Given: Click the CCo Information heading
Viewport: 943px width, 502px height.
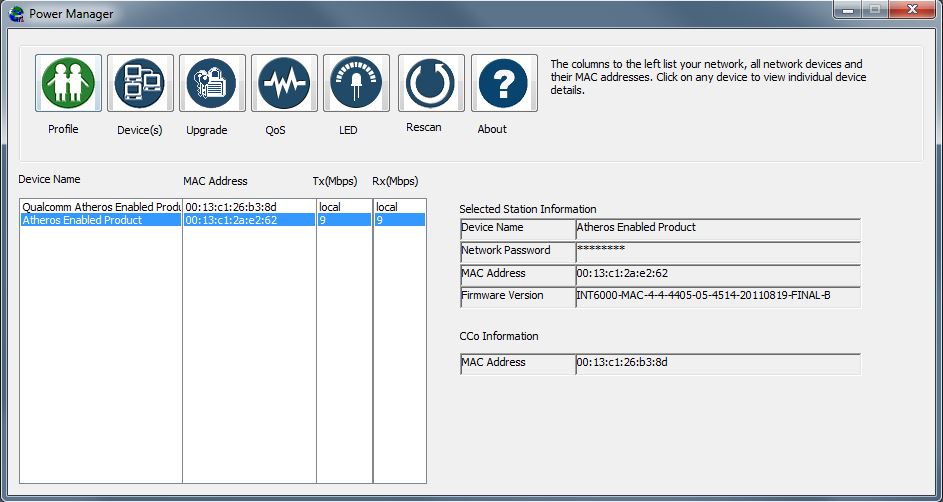Looking at the screenshot, I should [x=499, y=336].
